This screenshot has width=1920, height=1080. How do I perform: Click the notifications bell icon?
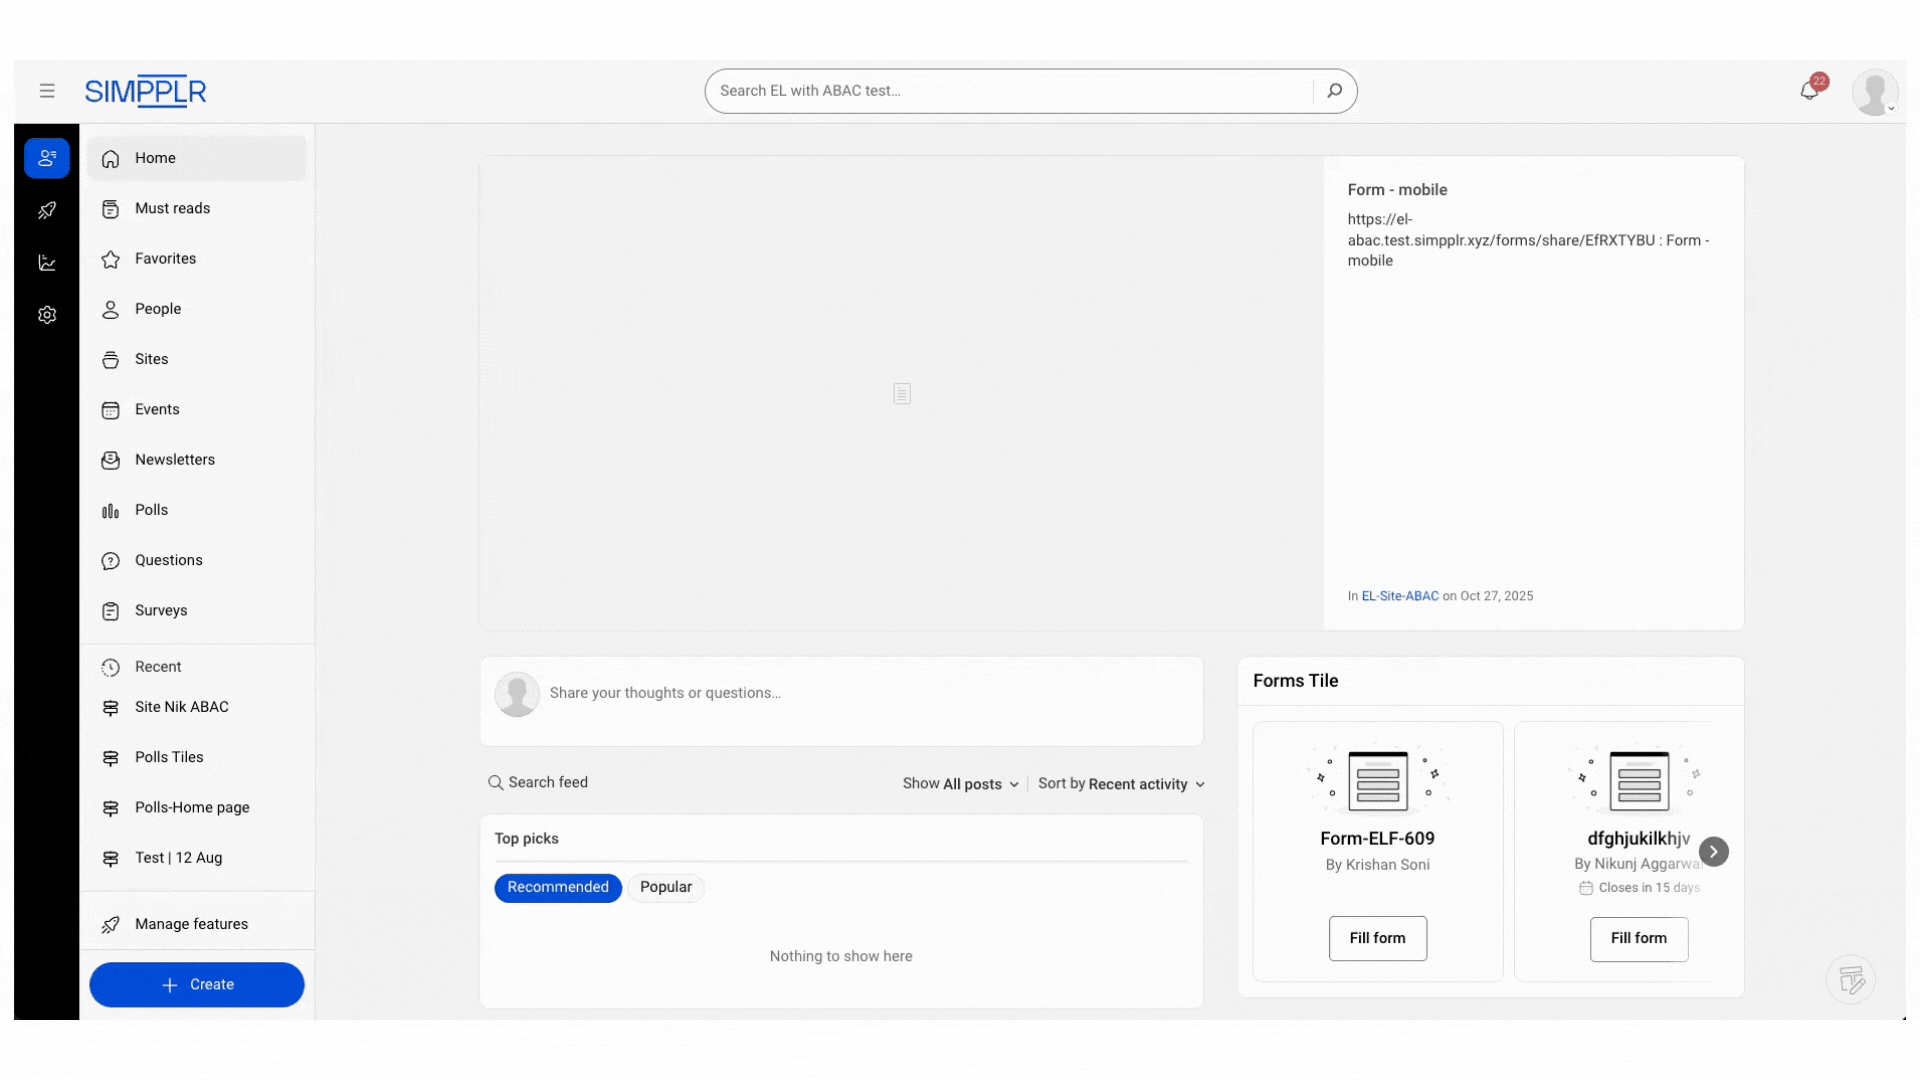pyautogui.click(x=1809, y=91)
